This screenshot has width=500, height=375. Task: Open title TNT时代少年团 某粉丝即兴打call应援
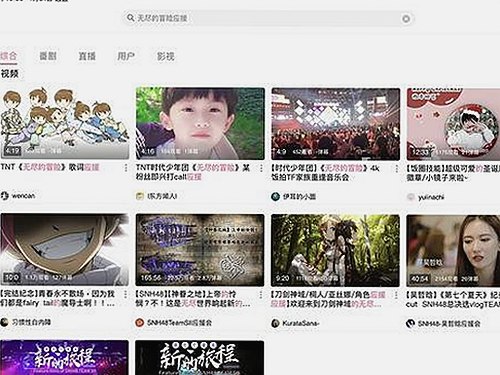coord(192,172)
